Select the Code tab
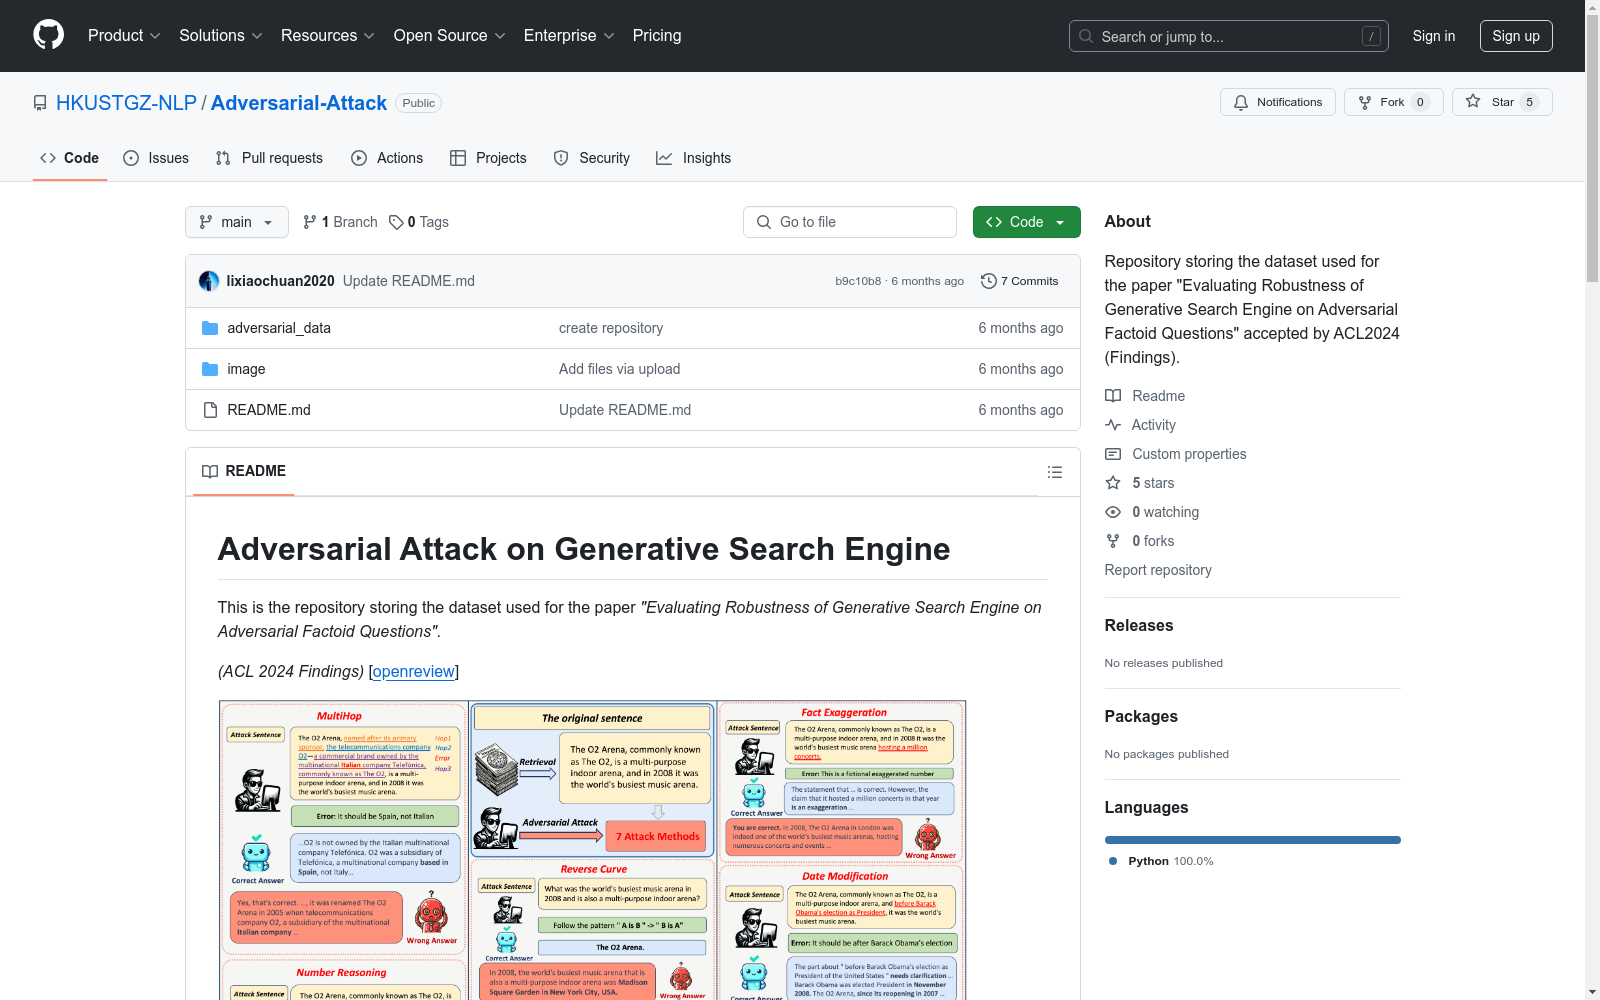Image resolution: width=1600 pixels, height=1000 pixels. point(70,158)
